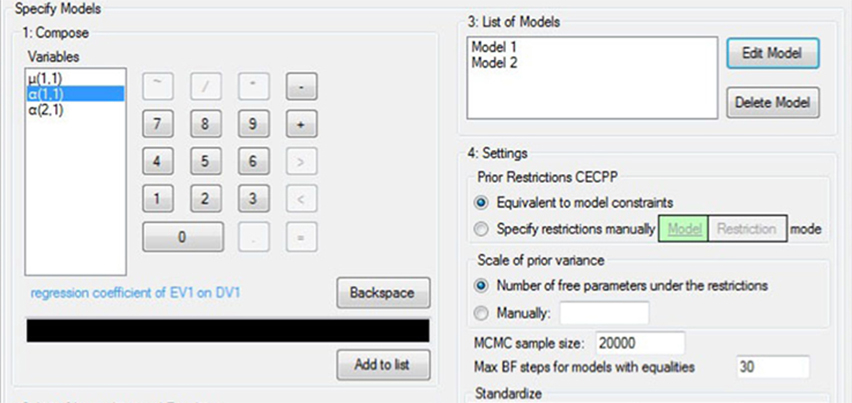Click the MCMC sample size field

point(640,343)
